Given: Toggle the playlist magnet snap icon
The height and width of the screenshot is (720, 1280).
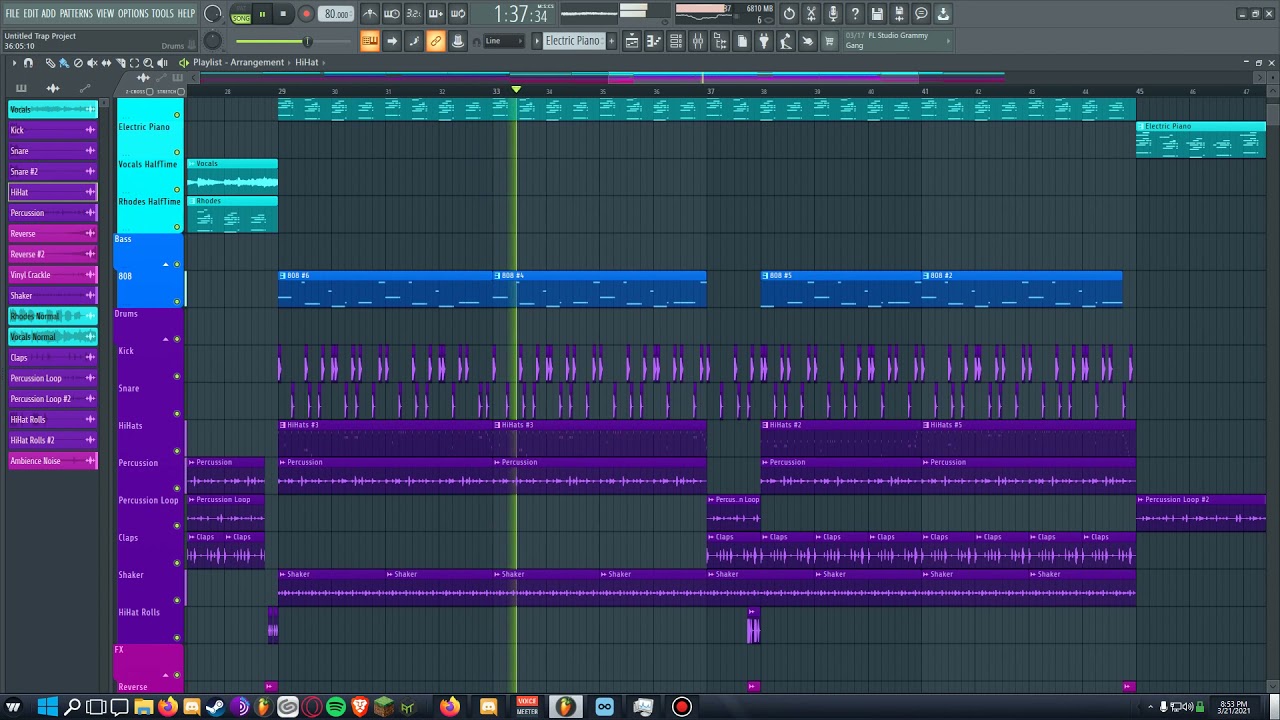Looking at the screenshot, I should (28, 63).
